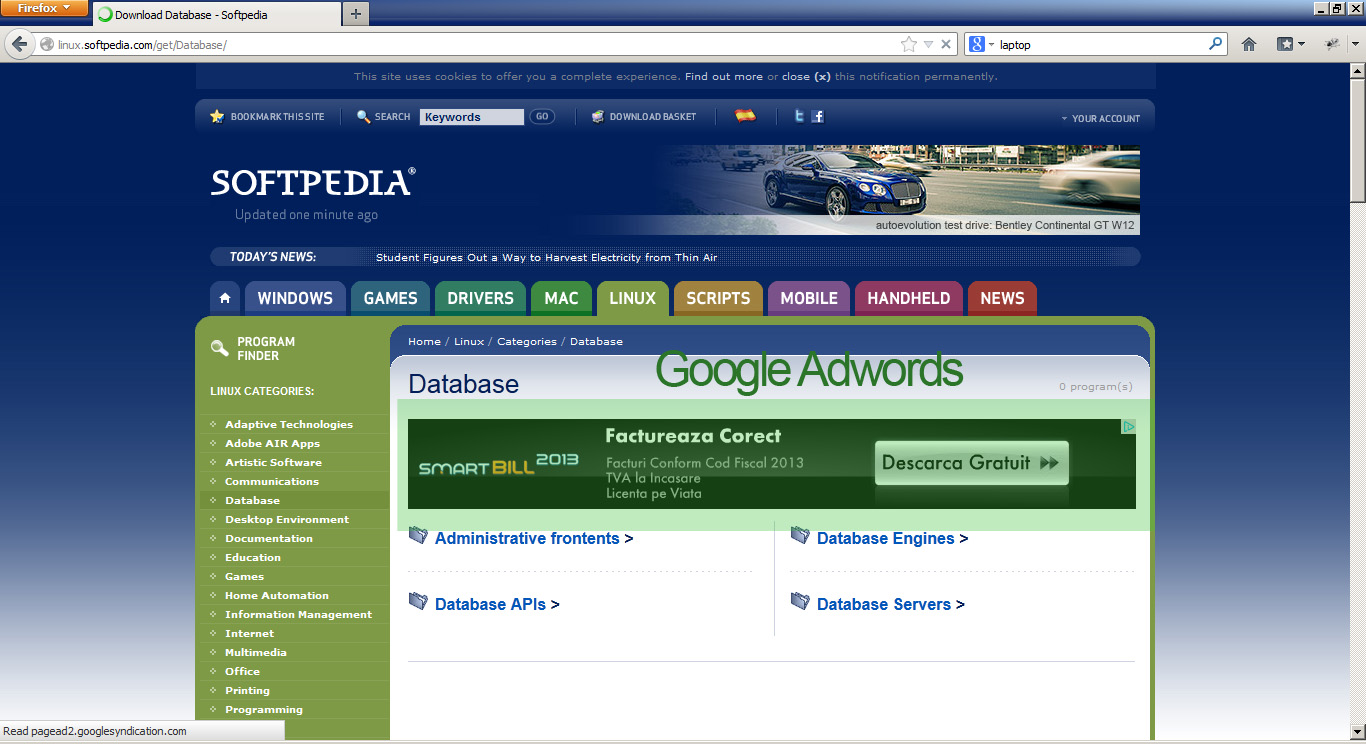Screen dimensions: 1366x744
Task: Open the bookmarks toolbar dropdown button
Action: (x=1290, y=44)
